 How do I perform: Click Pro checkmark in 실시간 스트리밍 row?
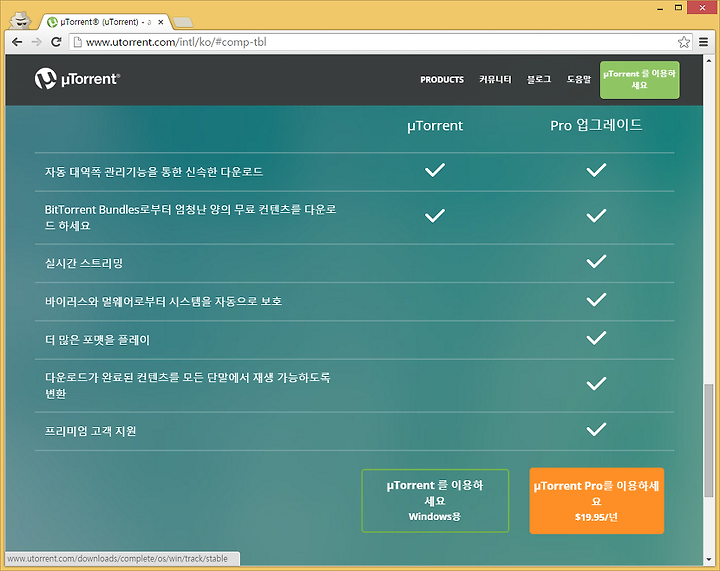(x=596, y=262)
